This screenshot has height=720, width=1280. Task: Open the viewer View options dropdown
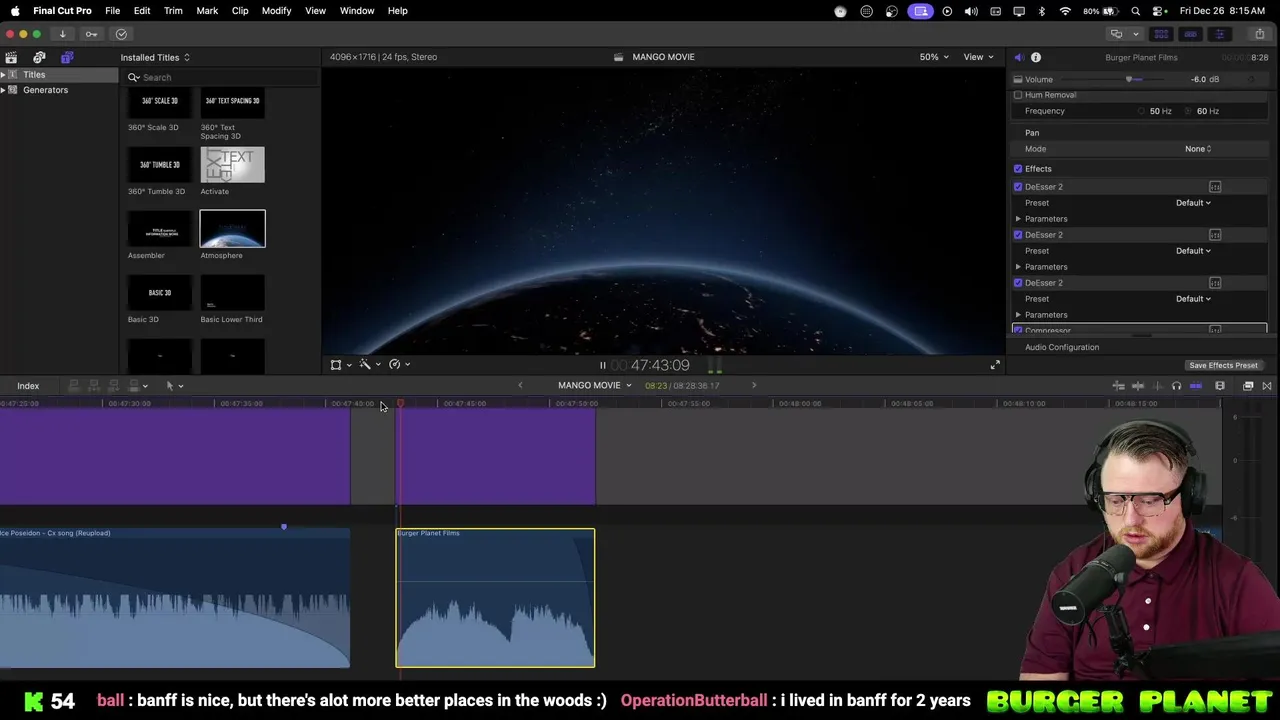tap(978, 57)
